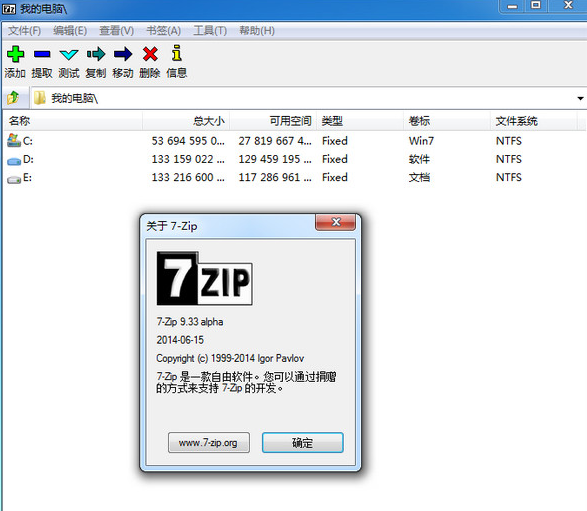Image resolution: width=587 pixels, height=511 pixels.
Task: Go up one folder level icon
Action: (x=13, y=98)
